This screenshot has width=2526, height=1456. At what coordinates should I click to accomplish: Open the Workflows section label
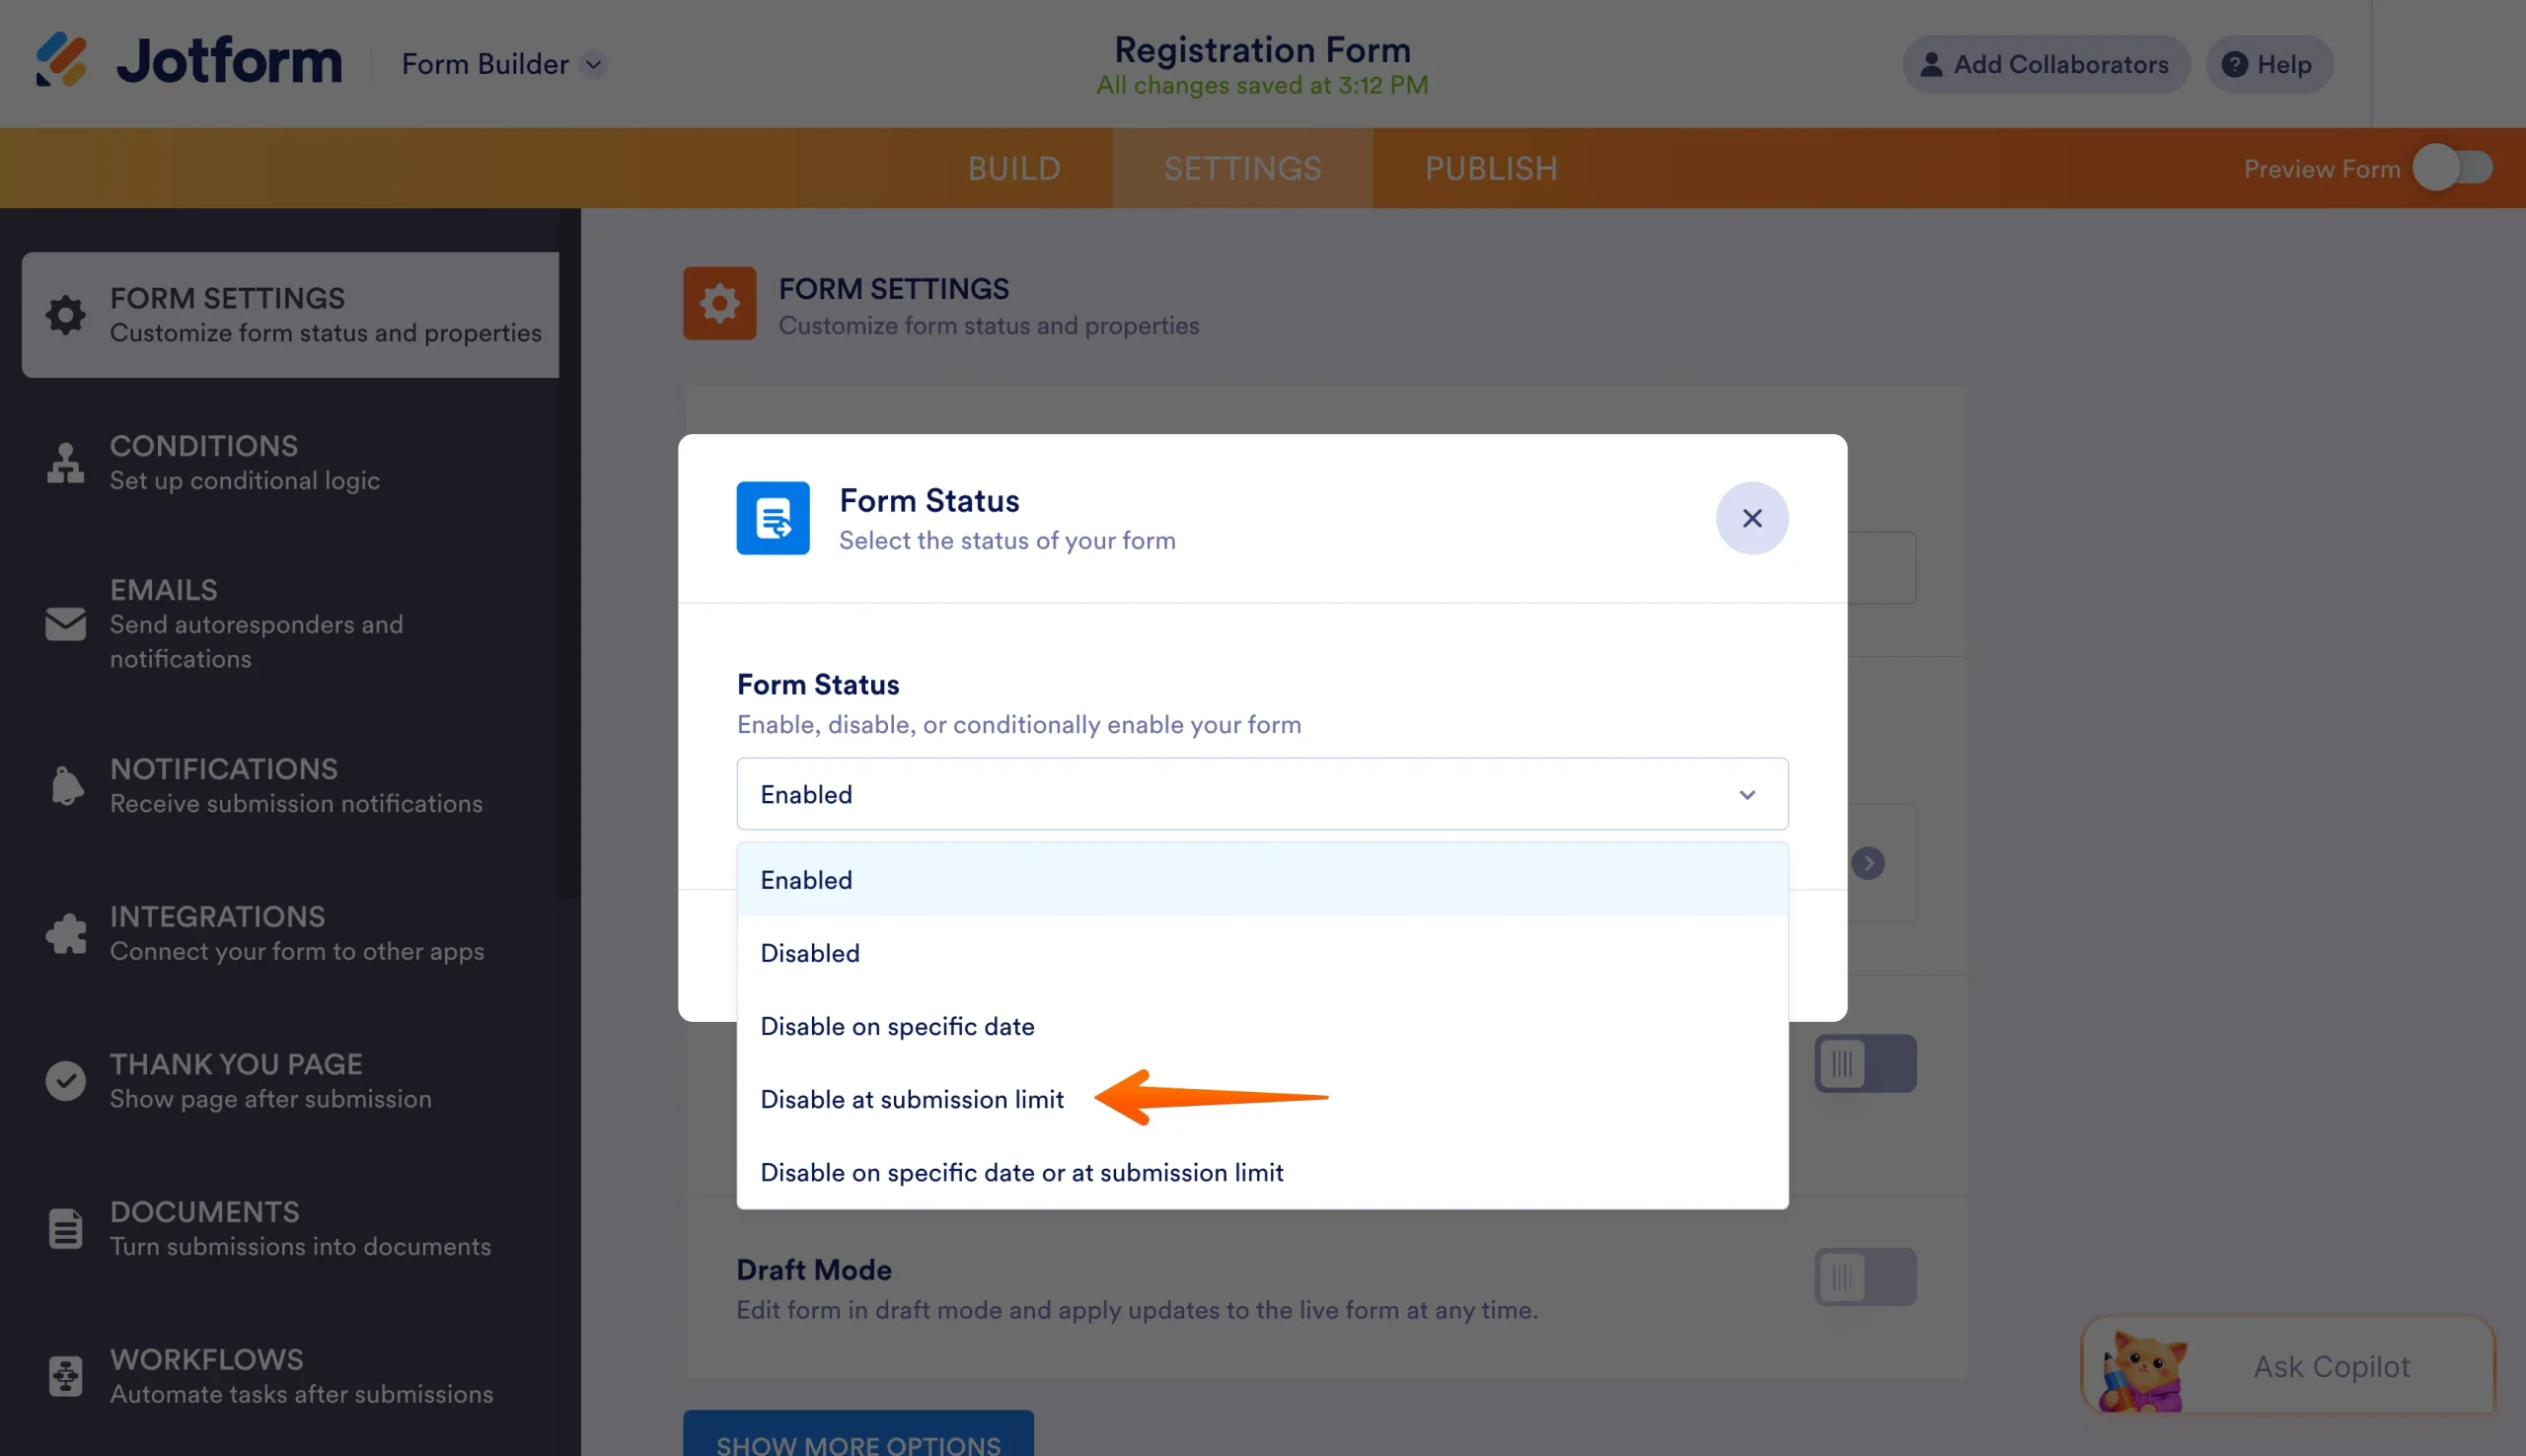pyautogui.click(x=206, y=1359)
